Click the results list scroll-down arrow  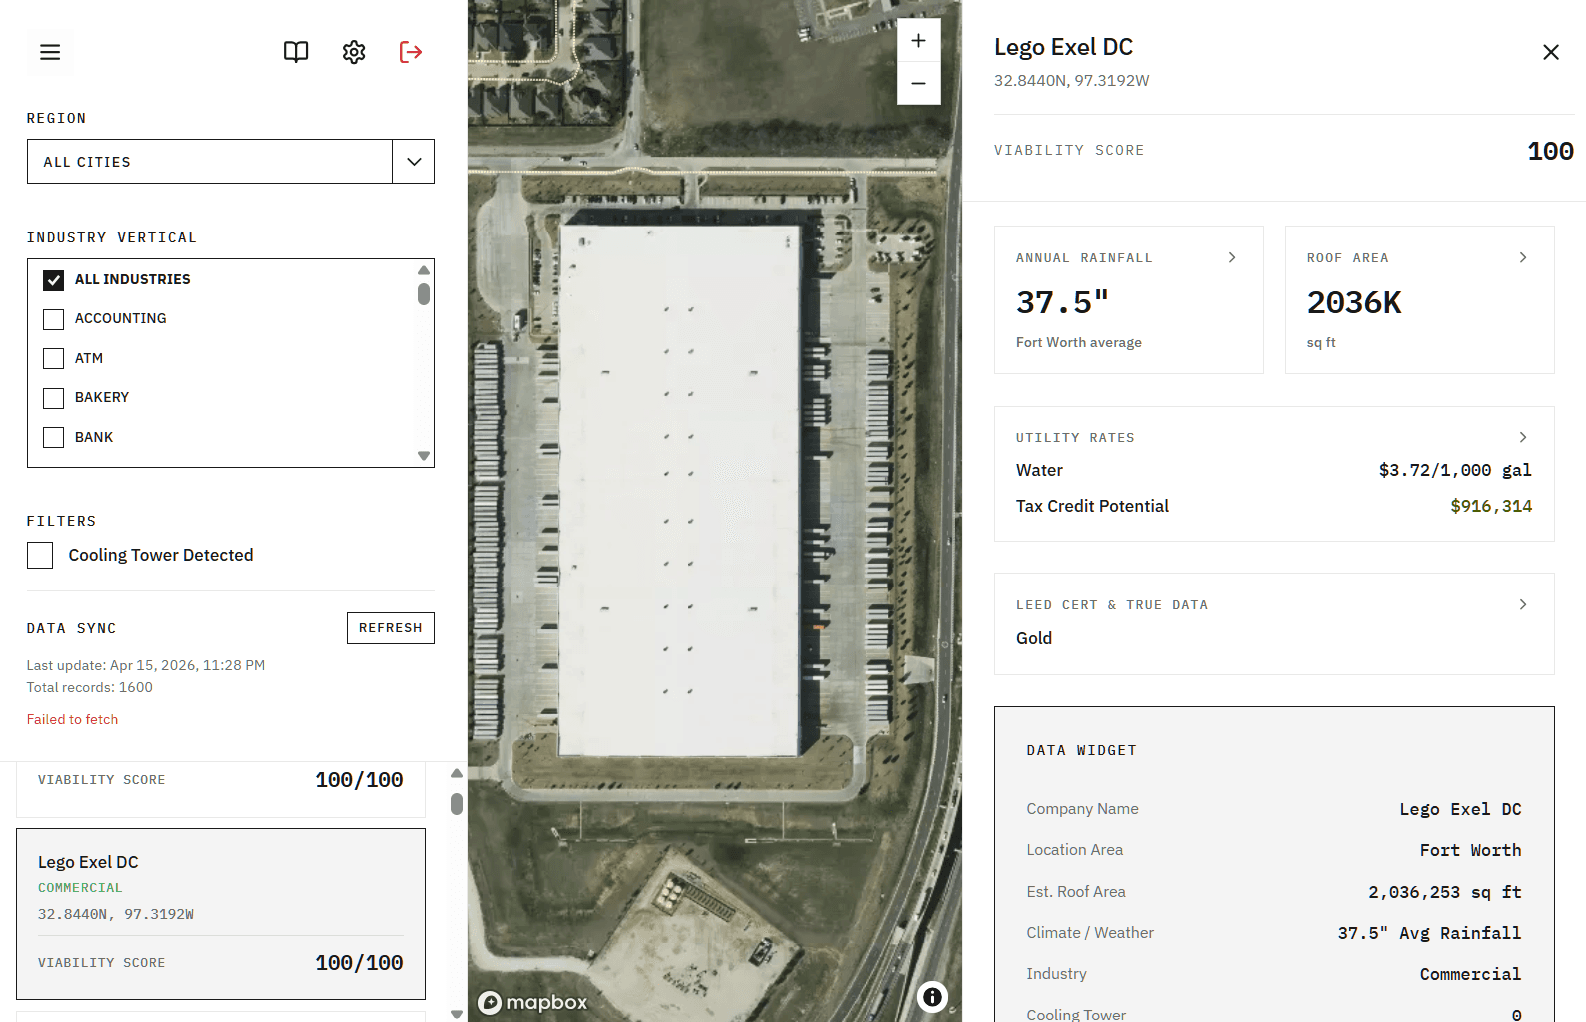(x=457, y=1013)
